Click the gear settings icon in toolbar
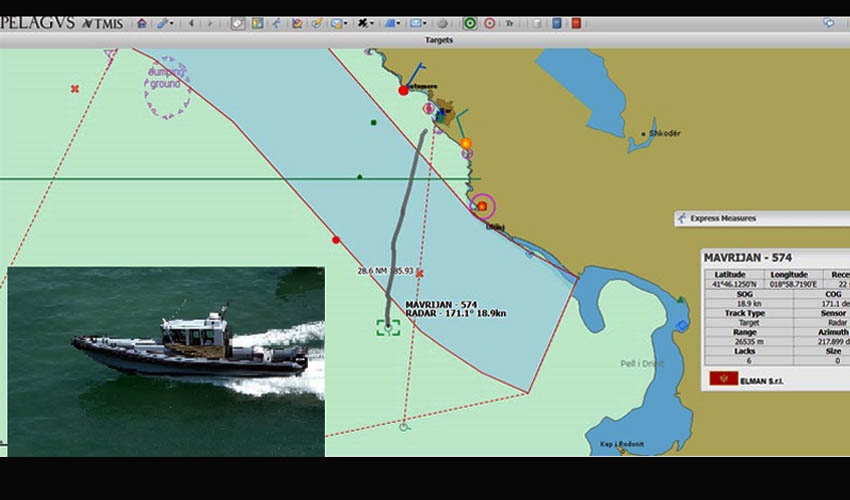 [443, 23]
